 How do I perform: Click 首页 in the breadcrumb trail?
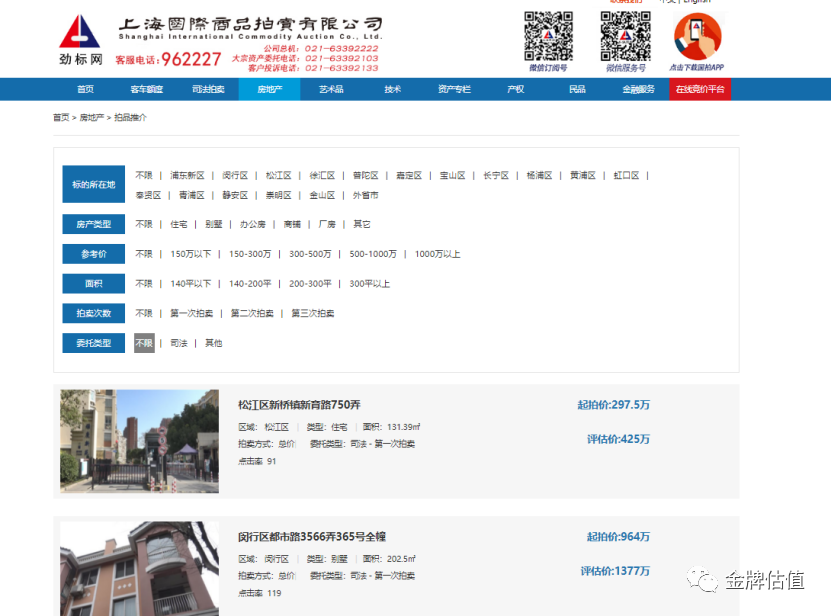(60, 117)
